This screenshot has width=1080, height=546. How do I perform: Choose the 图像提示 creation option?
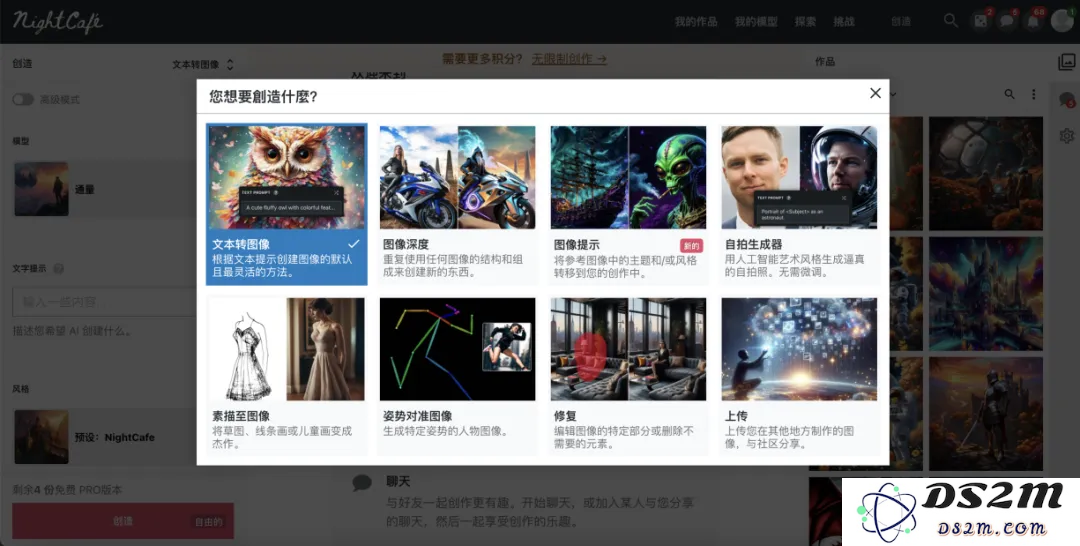[628, 204]
